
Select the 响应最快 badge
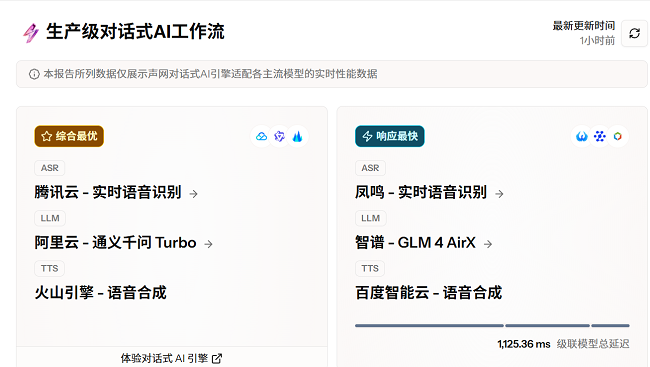pyautogui.click(x=390, y=136)
